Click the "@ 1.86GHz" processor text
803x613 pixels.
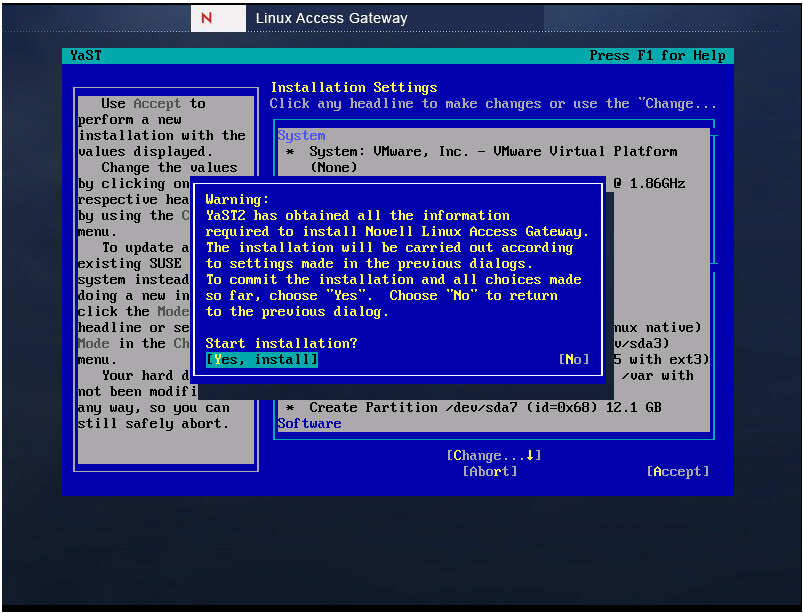(649, 183)
